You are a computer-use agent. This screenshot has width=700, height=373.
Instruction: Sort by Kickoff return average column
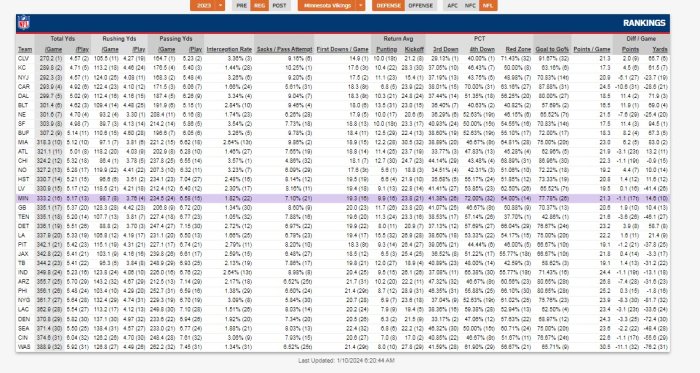coord(414,49)
